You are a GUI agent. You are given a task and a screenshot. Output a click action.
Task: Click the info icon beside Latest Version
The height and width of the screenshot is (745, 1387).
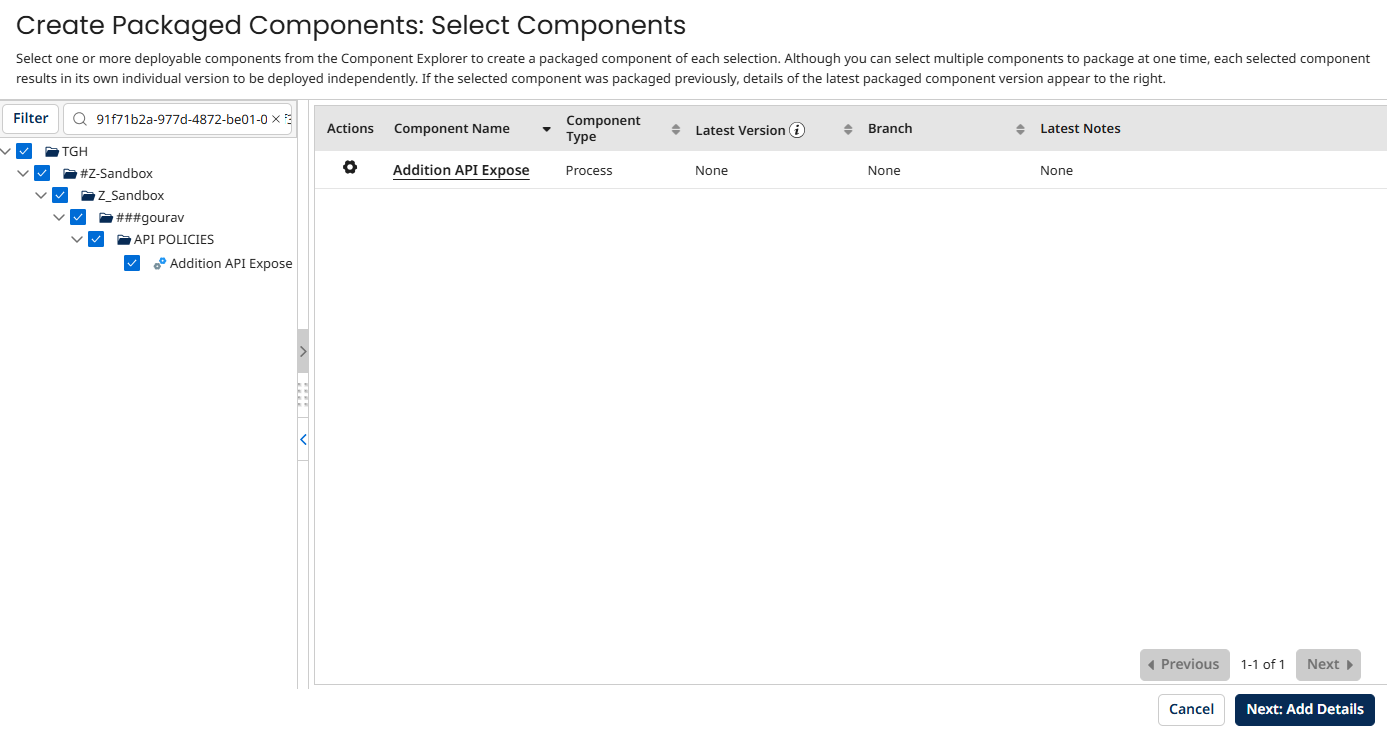(x=797, y=130)
